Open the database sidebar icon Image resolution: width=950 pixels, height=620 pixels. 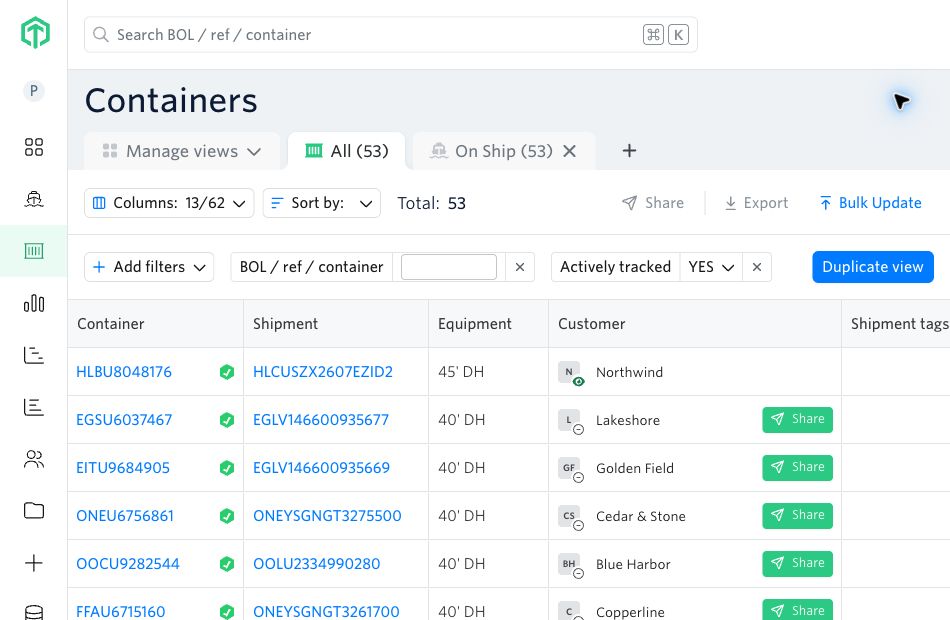(34, 612)
